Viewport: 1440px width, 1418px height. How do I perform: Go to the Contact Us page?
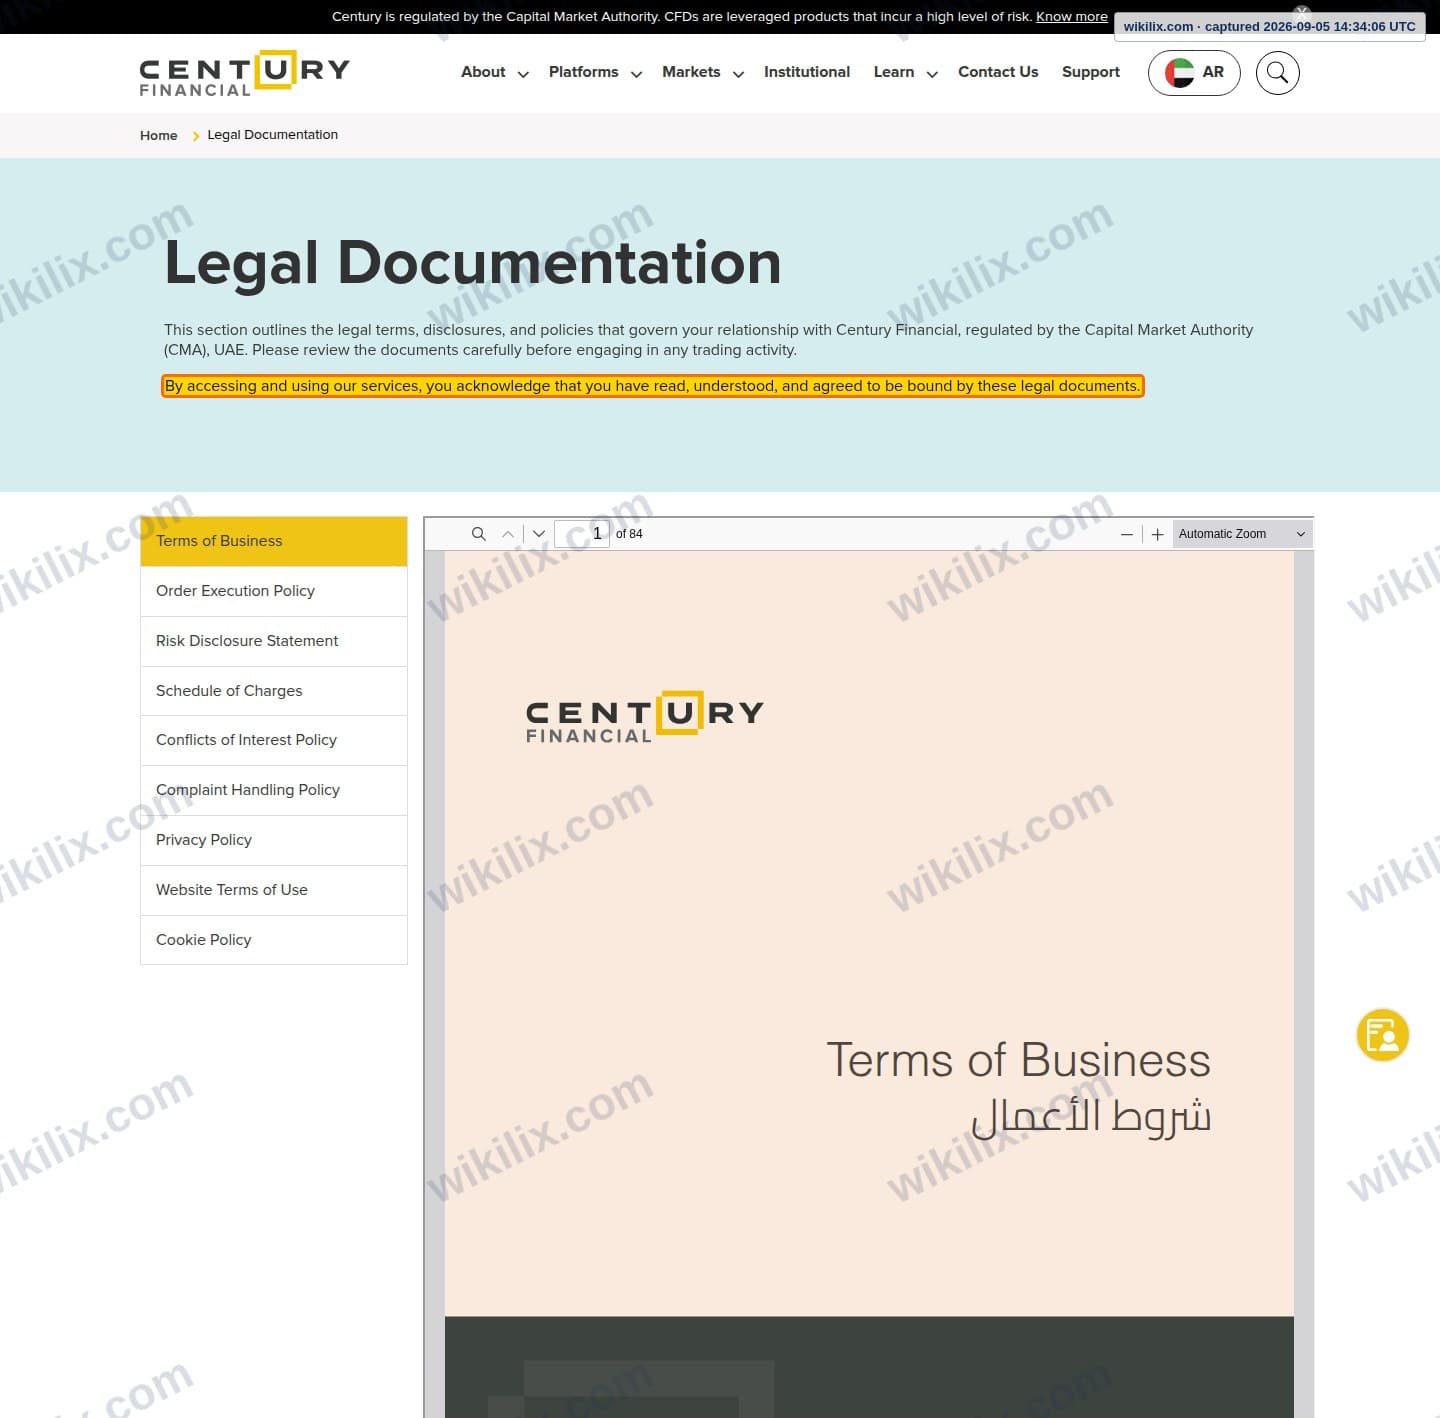998,72
